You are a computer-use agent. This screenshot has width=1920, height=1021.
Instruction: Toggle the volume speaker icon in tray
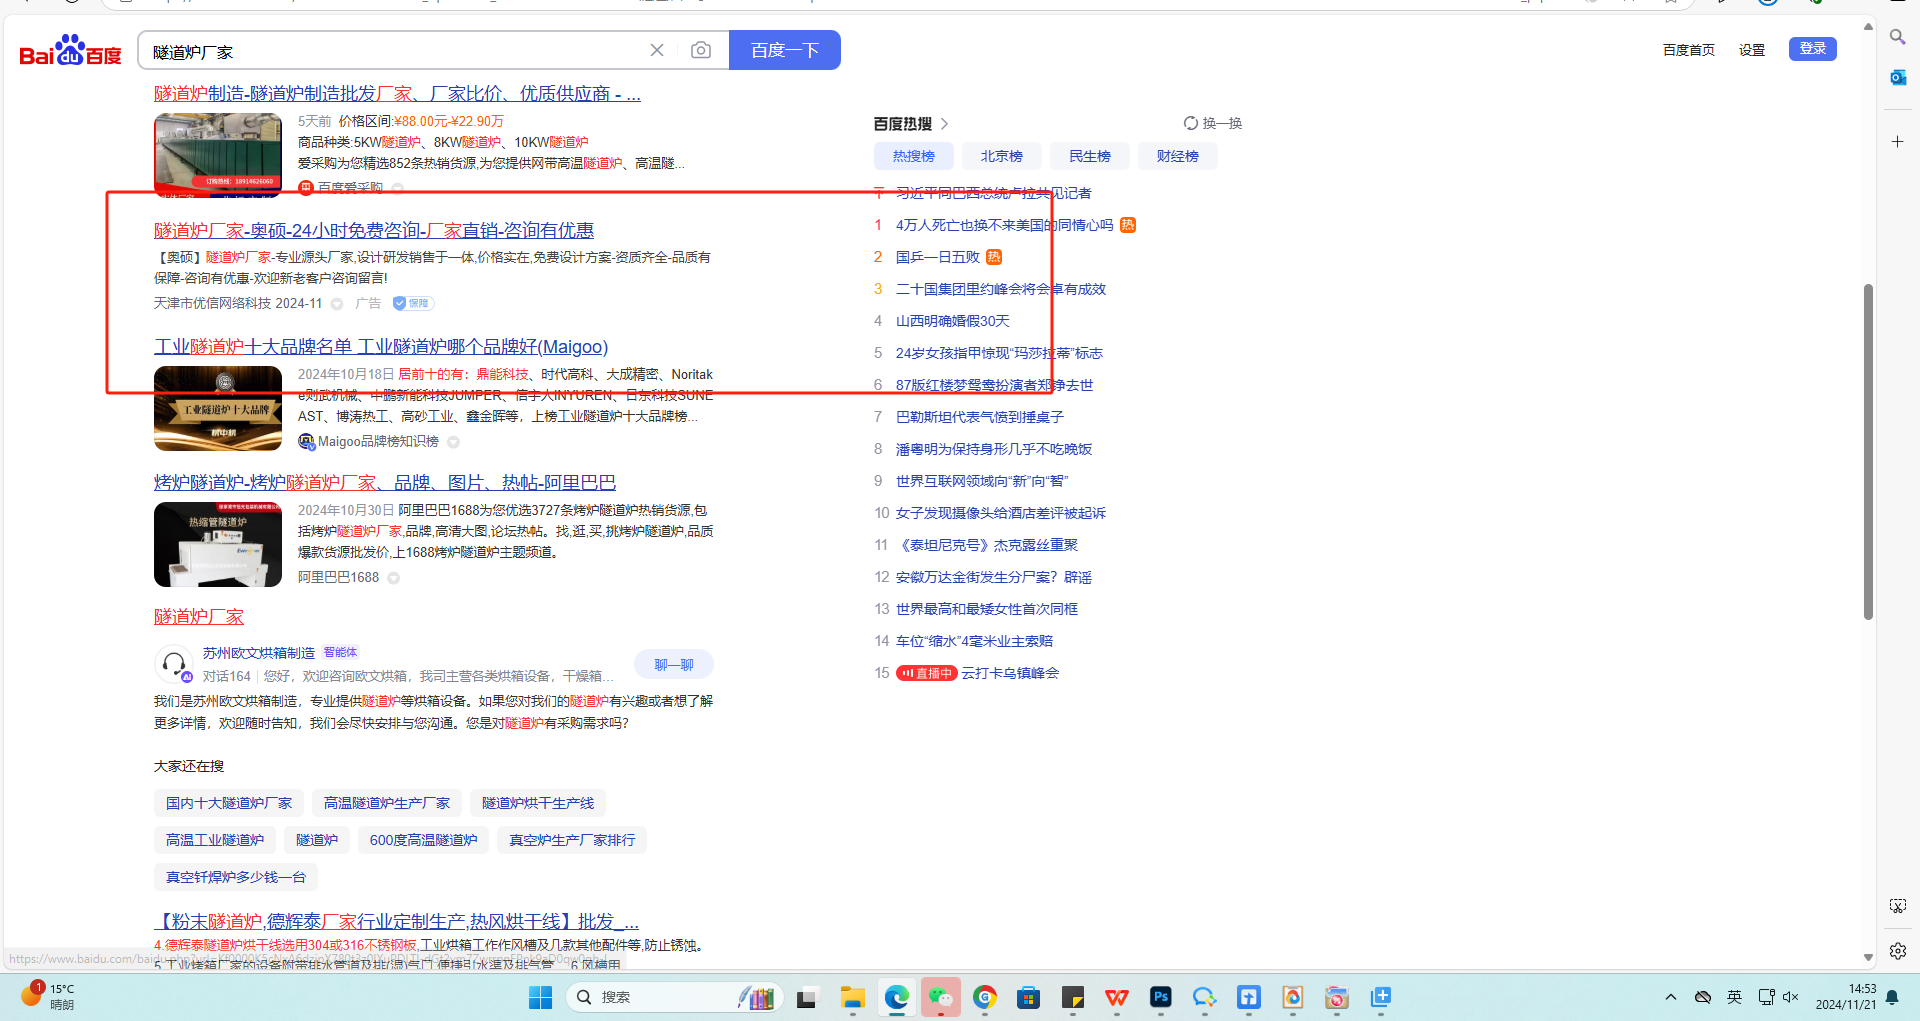pos(1790,997)
